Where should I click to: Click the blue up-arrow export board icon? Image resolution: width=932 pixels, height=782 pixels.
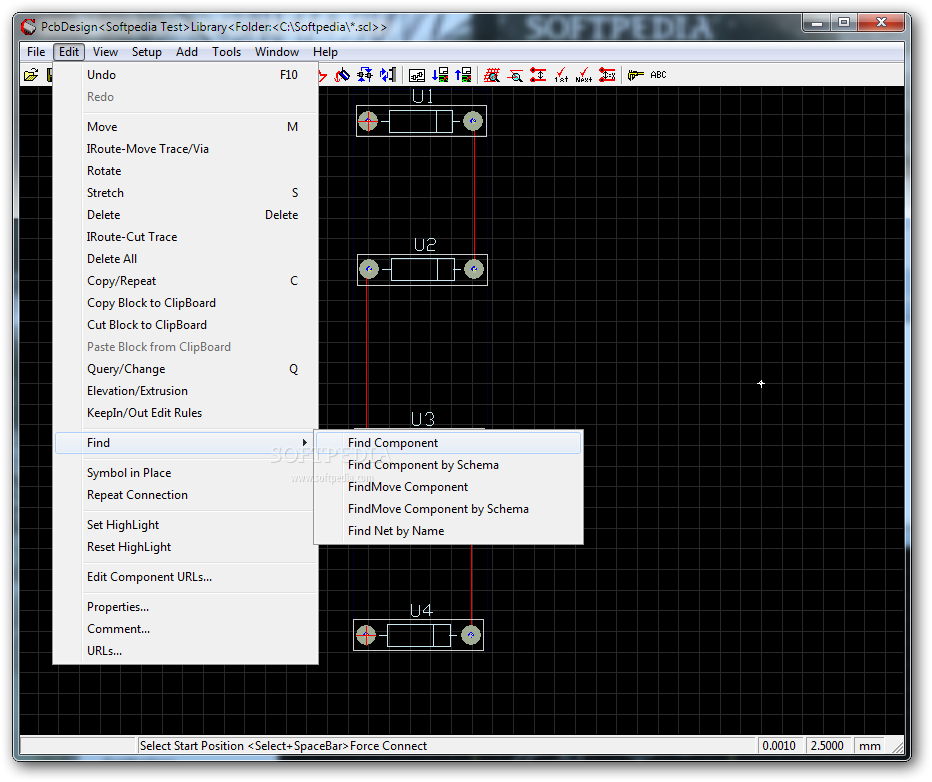tap(463, 75)
